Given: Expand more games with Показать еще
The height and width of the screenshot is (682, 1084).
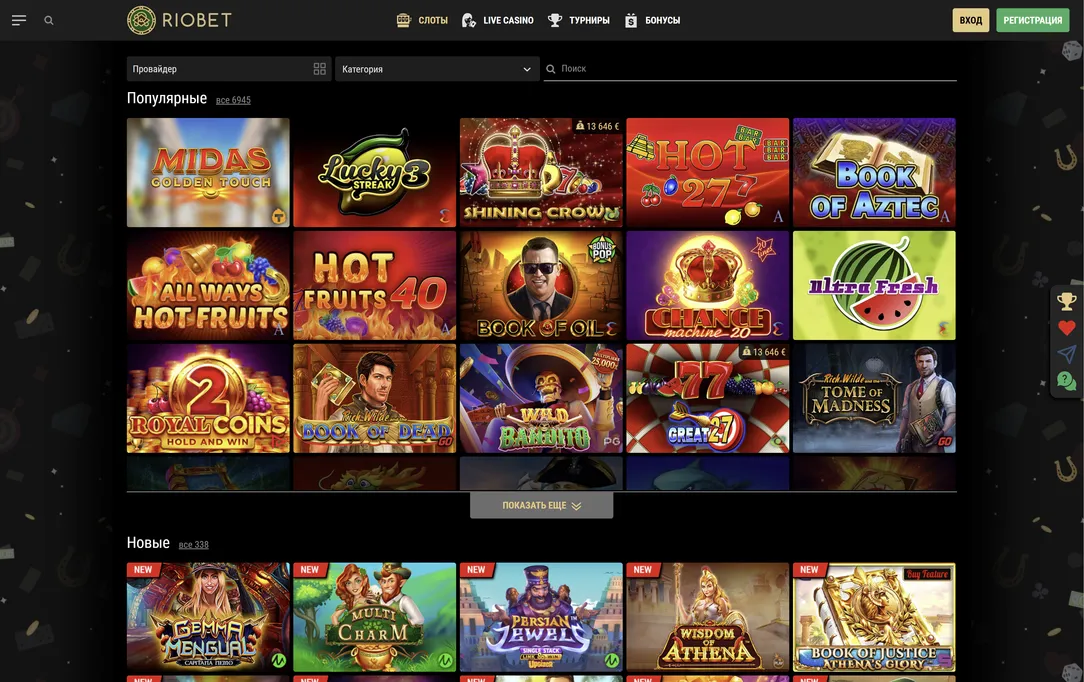Looking at the screenshot, I should click(x=541, y=506).
